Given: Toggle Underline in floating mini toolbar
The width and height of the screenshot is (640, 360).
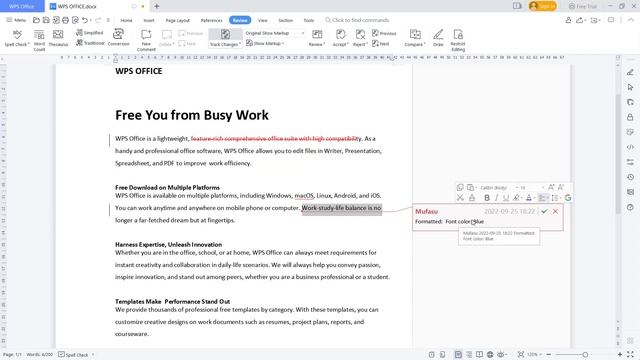Looking at the screenshot, I should 506,198.
